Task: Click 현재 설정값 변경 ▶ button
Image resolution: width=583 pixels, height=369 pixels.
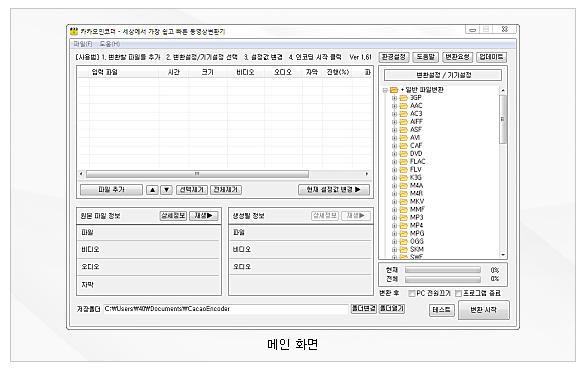Action: (x=334, y=190)
